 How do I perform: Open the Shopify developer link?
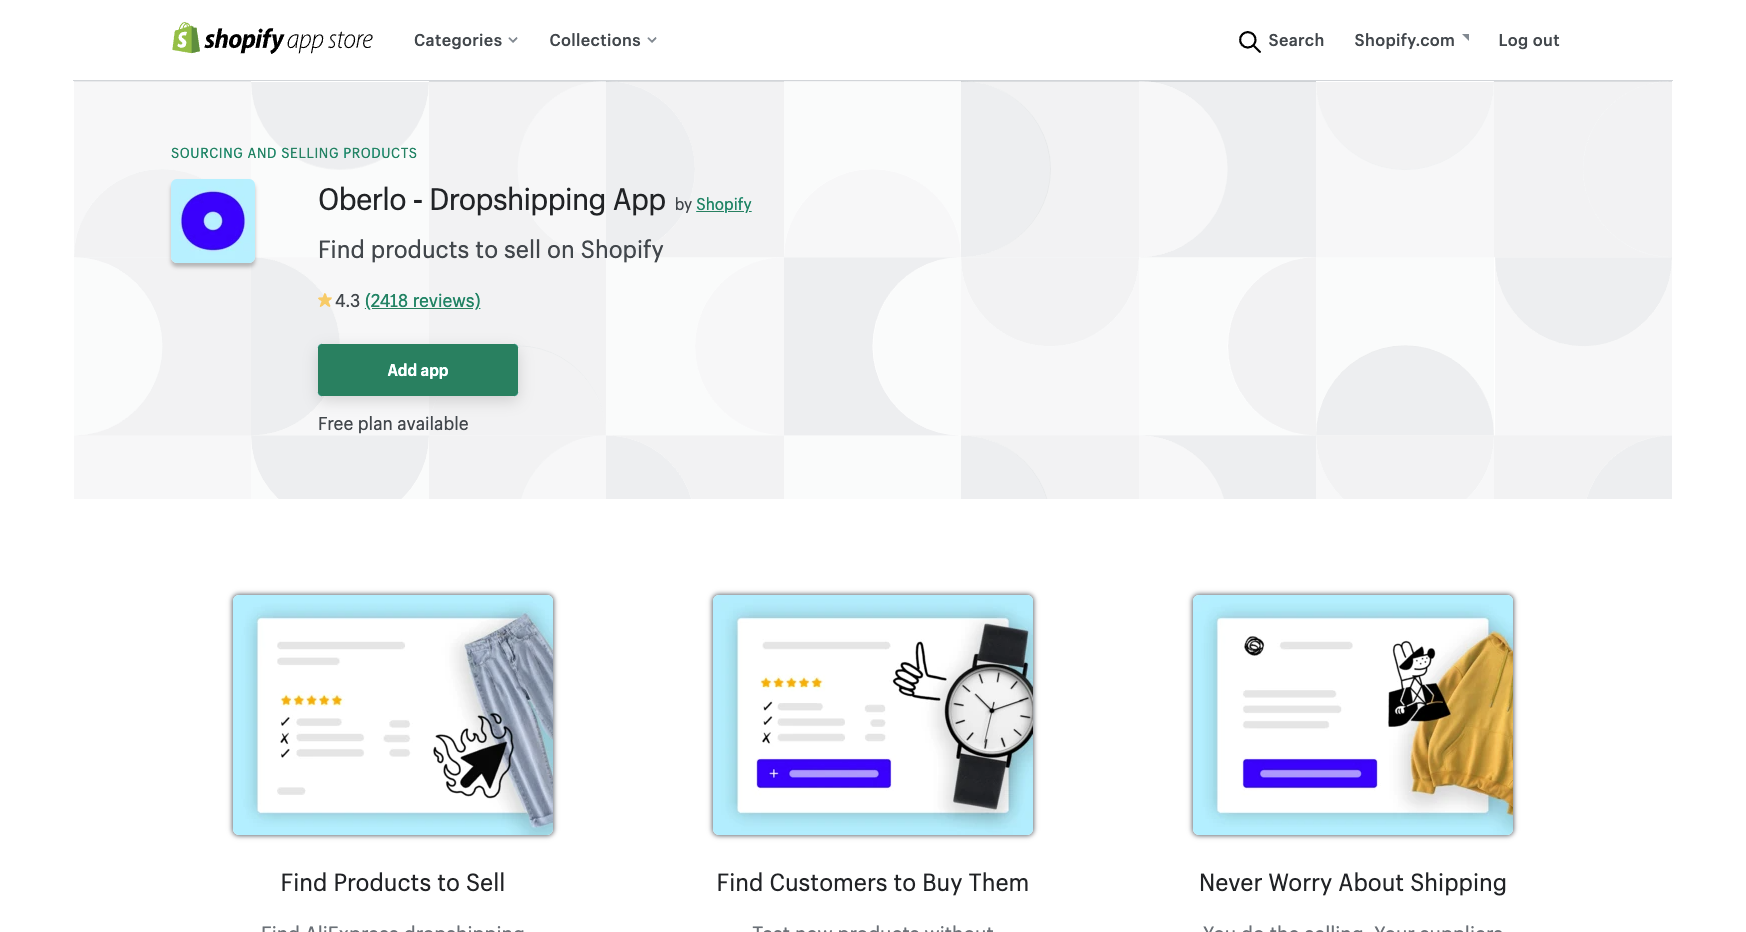723,204
